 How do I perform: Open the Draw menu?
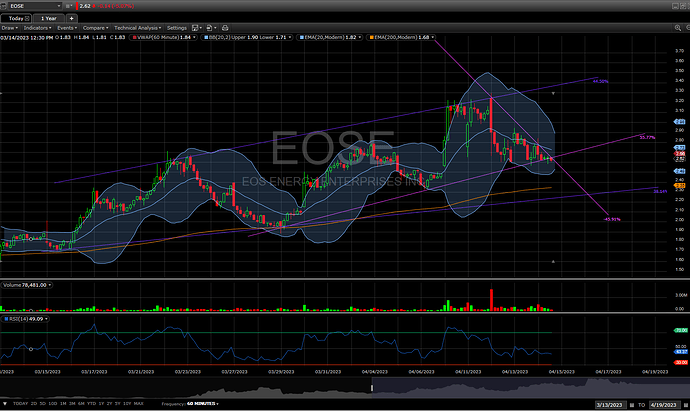click(10, 28)
